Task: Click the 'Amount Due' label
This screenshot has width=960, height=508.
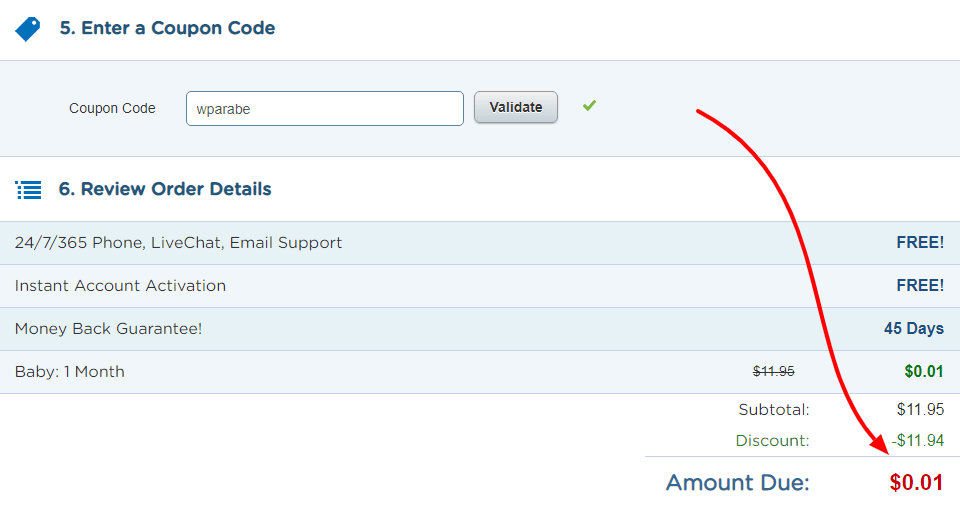Action: pos(737,483)
